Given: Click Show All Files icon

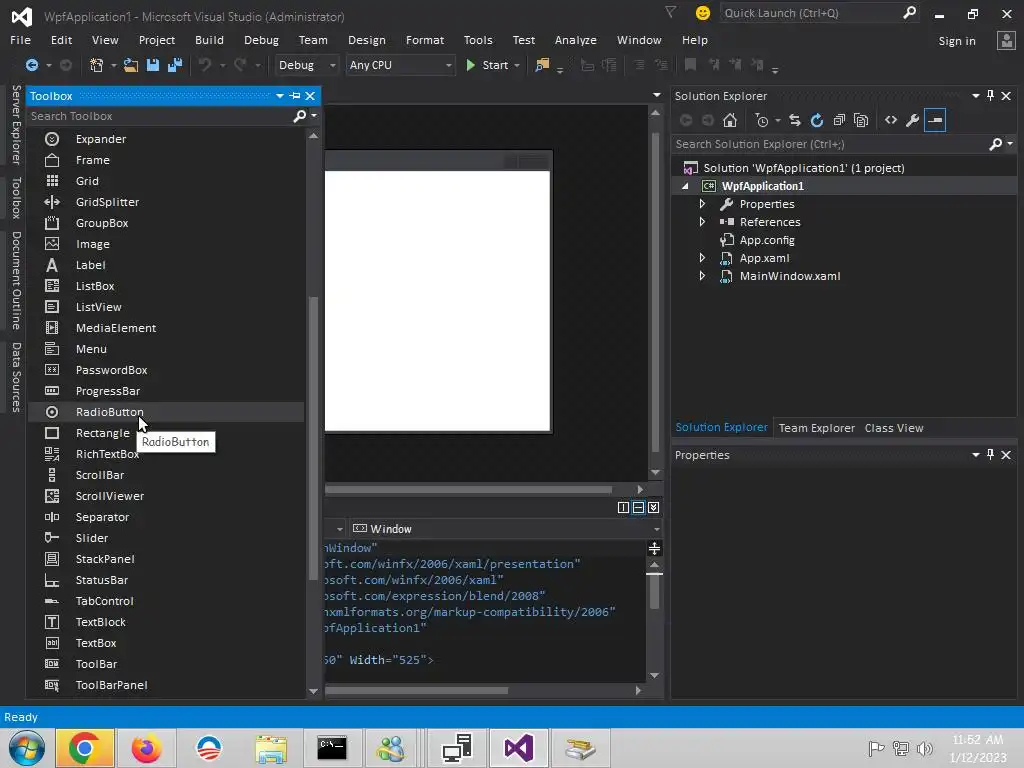Looking at the screenshot, I should click(x=861, y=120).
